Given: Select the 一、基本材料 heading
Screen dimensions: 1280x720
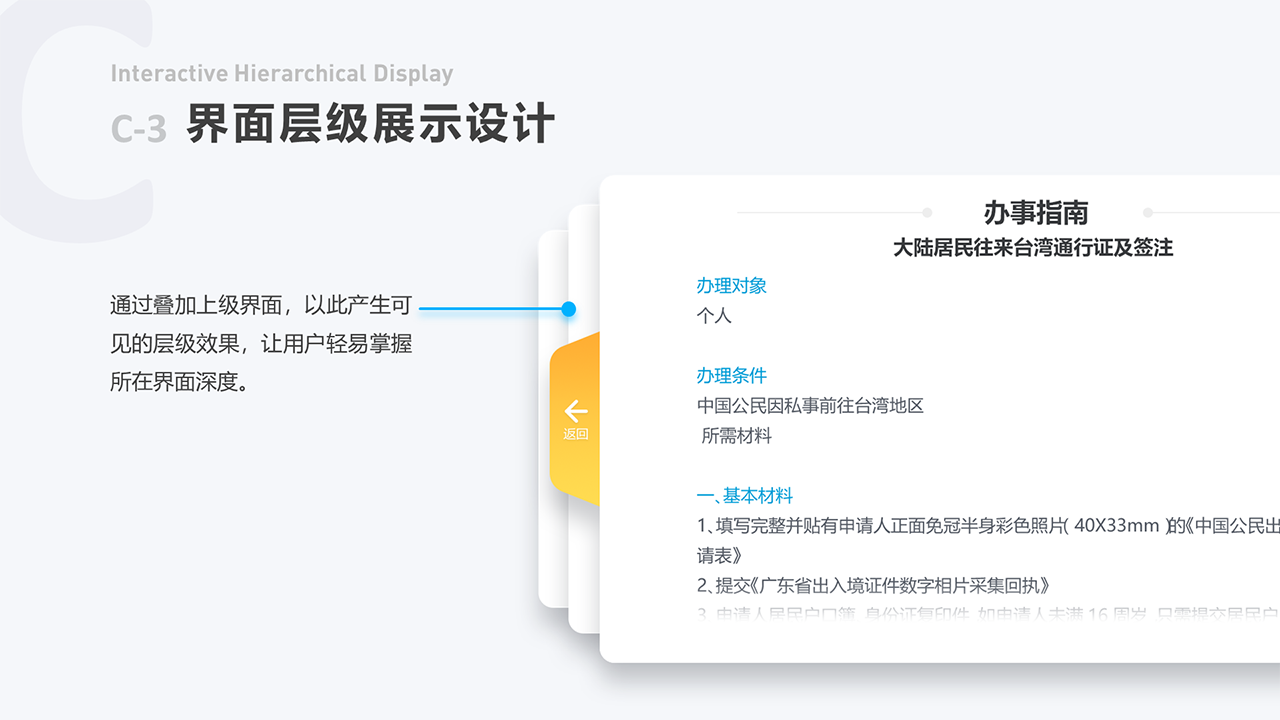Looking at the screenshot, I should coord(745,496).
